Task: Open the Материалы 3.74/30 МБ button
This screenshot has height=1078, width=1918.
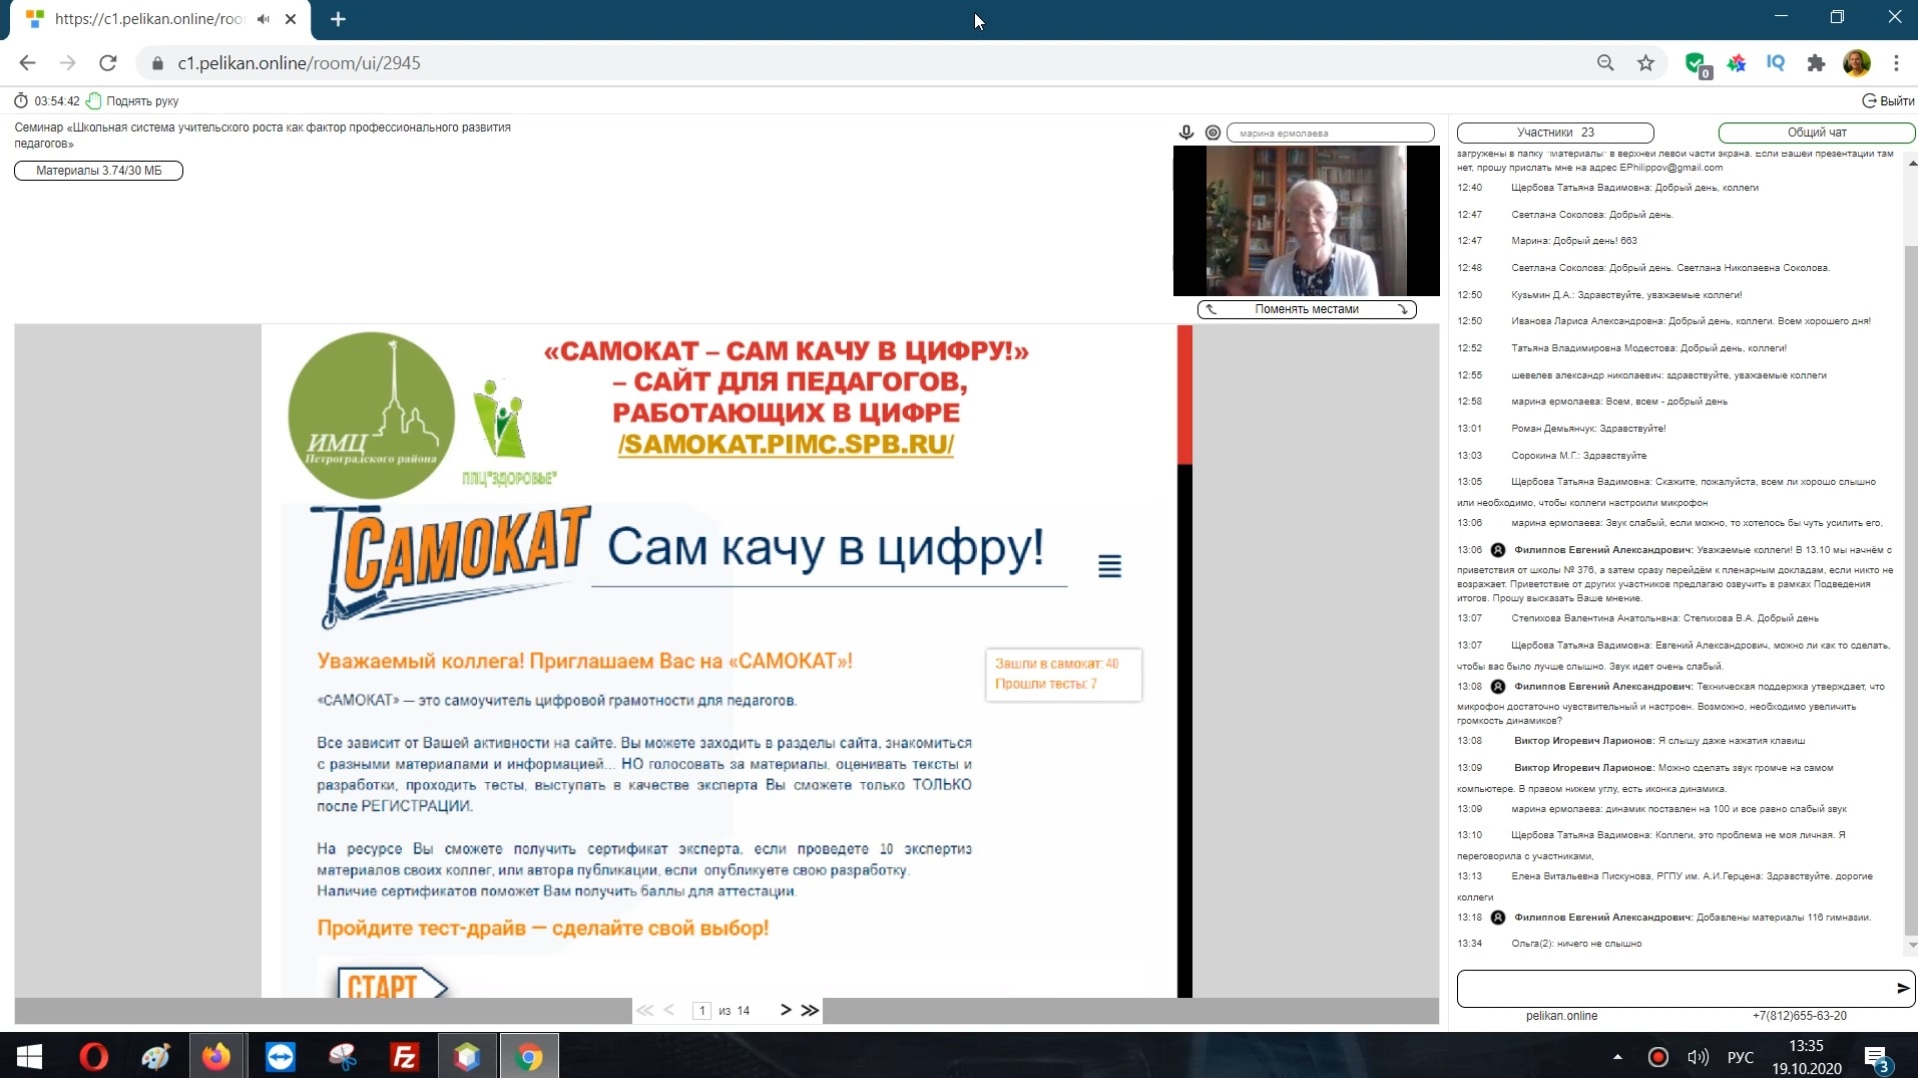Action: click(x=98, y=171)
